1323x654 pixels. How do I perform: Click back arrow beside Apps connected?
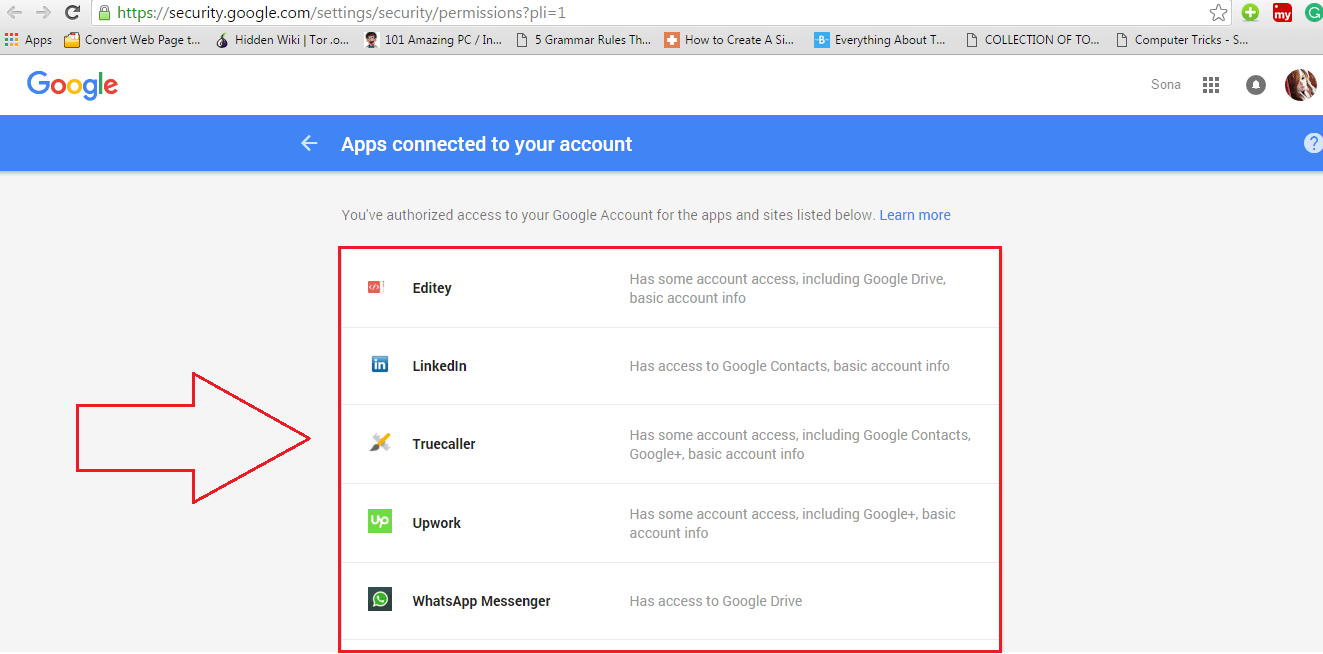pyautogui.click(x=309, y=143)
